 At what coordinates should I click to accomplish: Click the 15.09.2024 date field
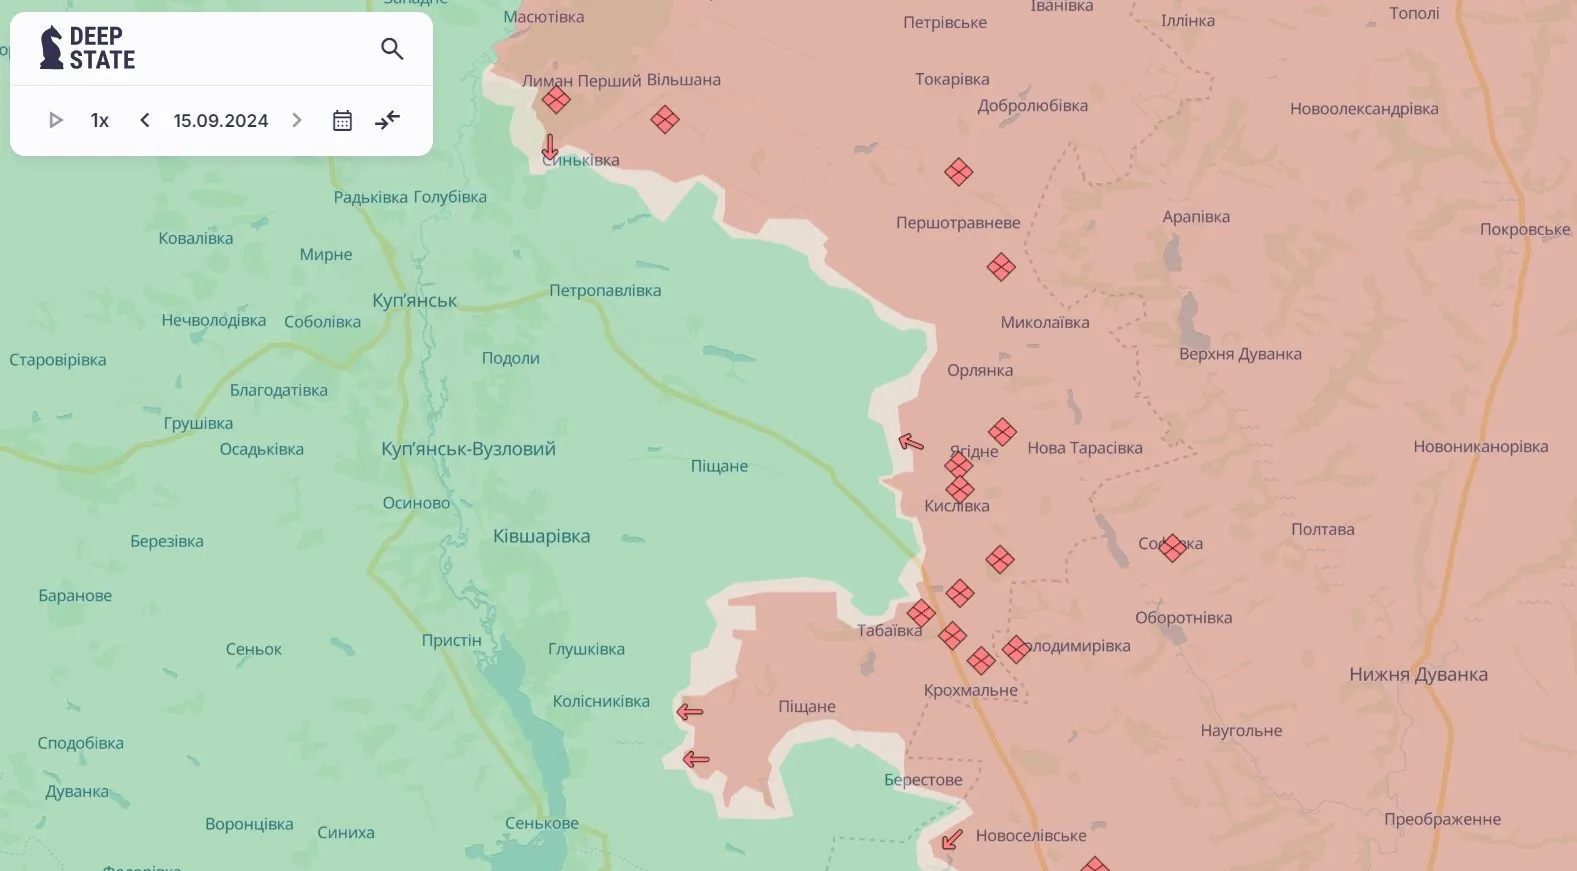pos(221,120)
